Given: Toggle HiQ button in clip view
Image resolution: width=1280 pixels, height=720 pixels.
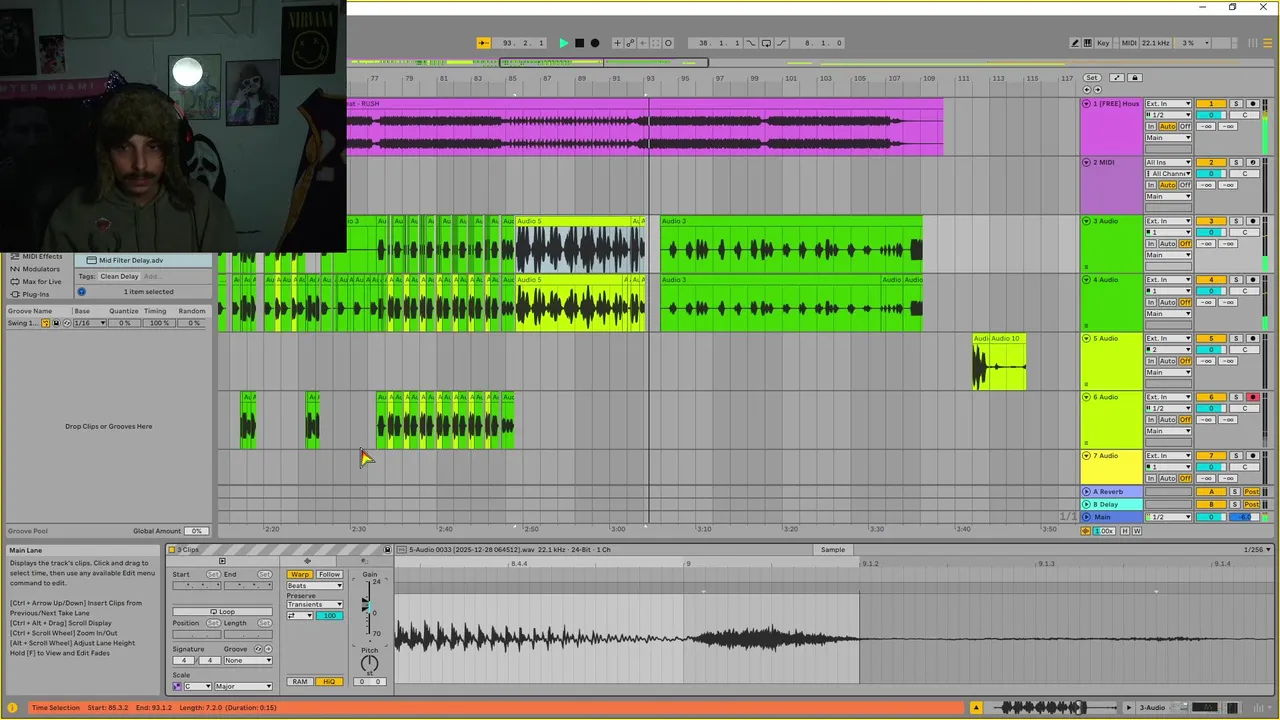Looking at the screenshot, I should tap(329, 682).
